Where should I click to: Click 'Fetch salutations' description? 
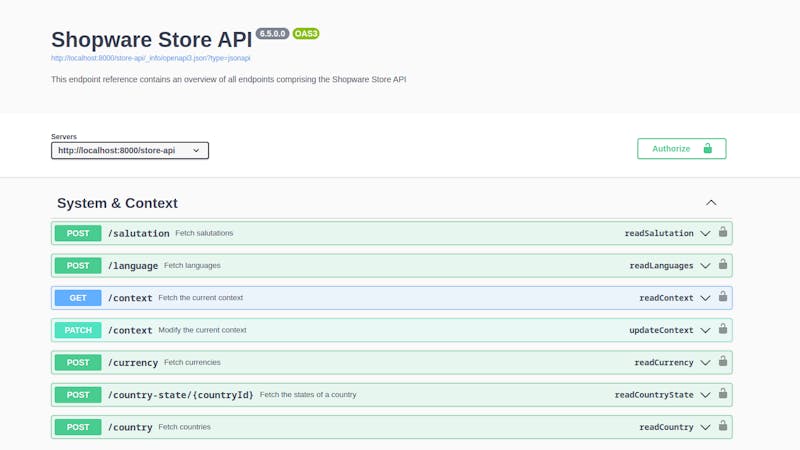(x=204, y=233)
